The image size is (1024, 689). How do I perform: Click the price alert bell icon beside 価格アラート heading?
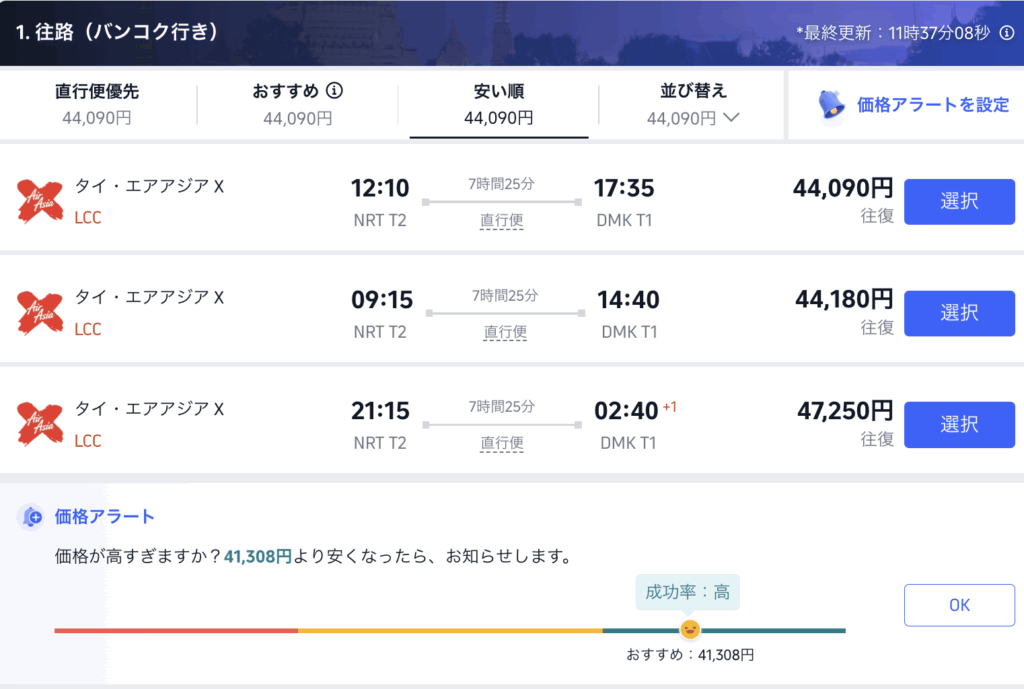pos(33,517)
